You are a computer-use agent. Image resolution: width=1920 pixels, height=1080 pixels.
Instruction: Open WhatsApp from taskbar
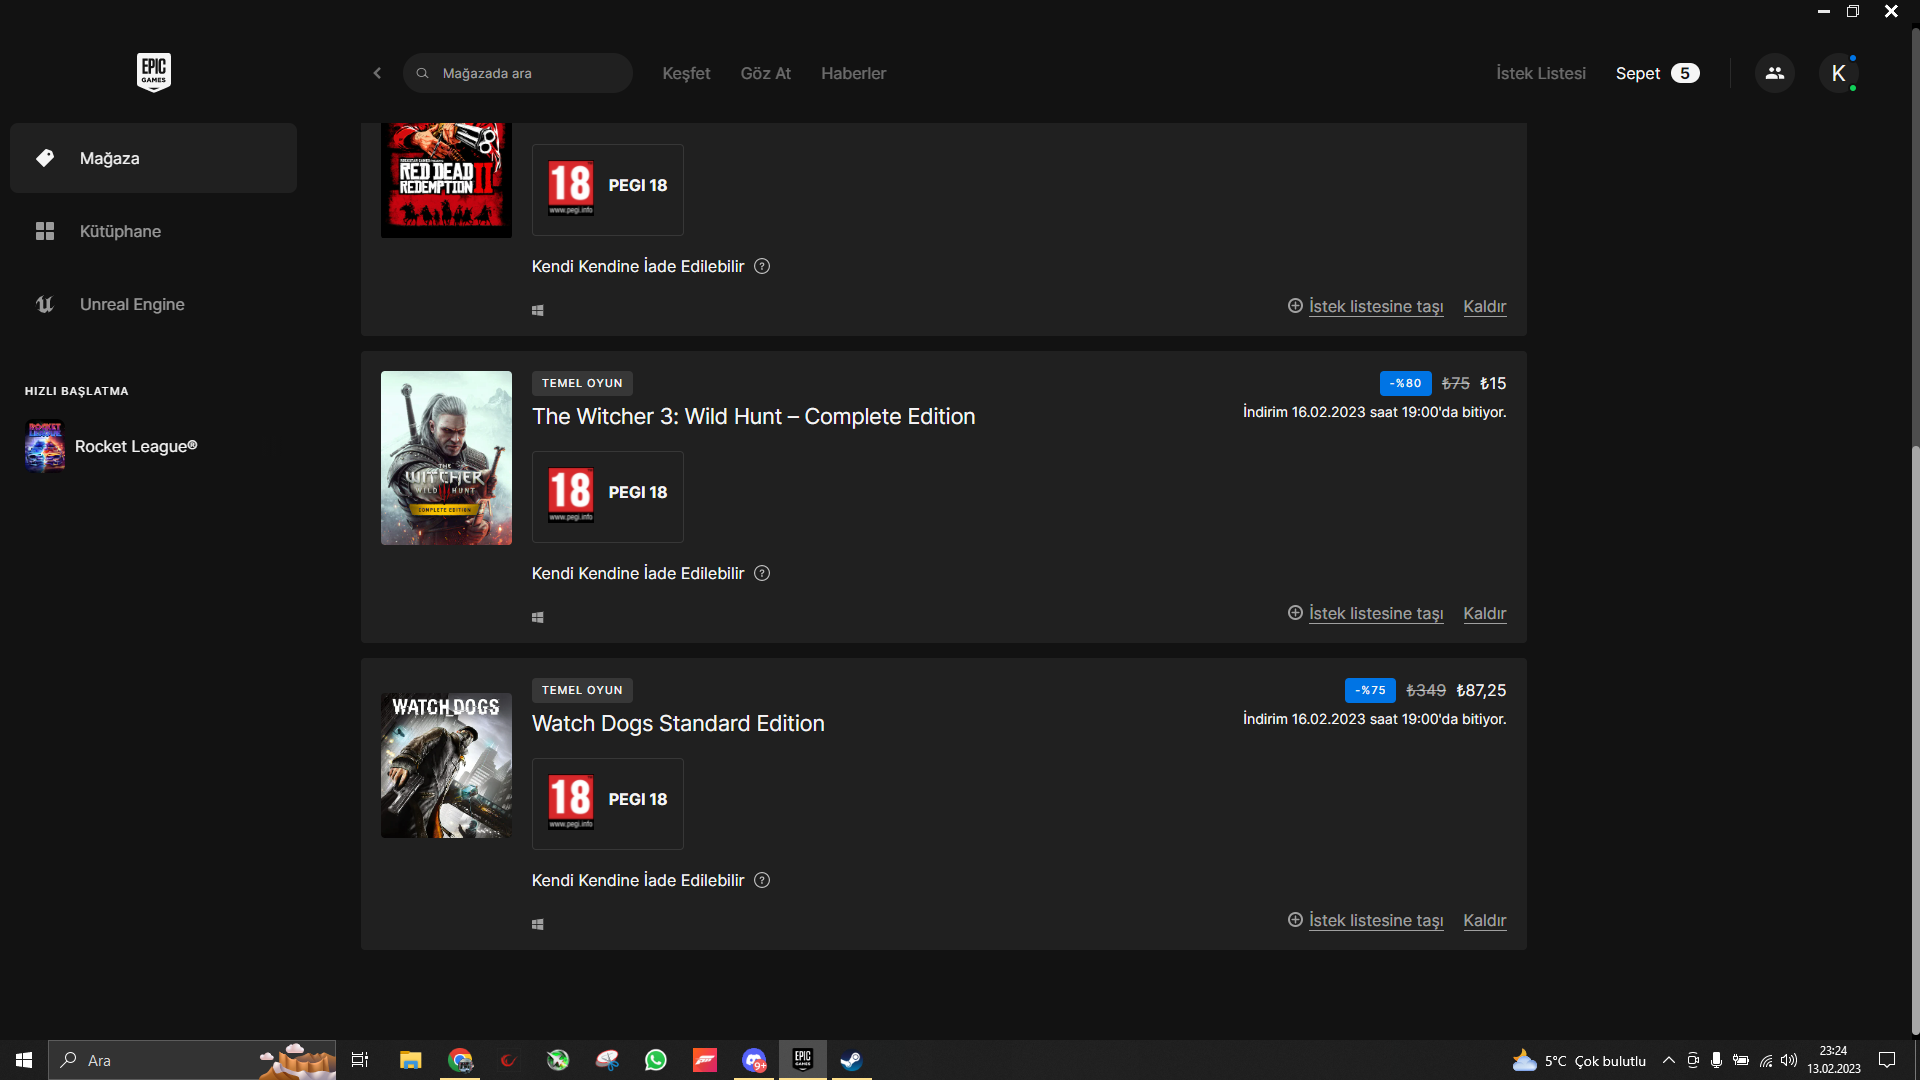(x=656, y=1060)
